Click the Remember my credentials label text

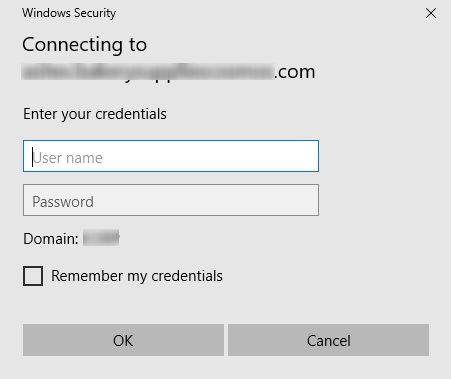137,276
